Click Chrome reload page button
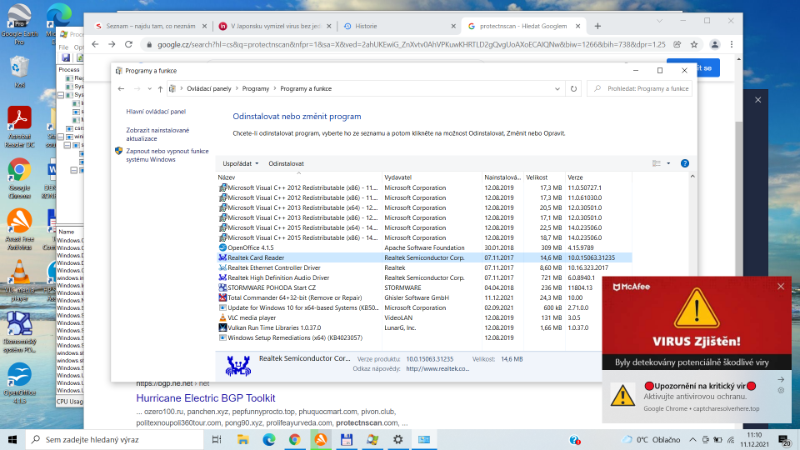 pos(129,44)
